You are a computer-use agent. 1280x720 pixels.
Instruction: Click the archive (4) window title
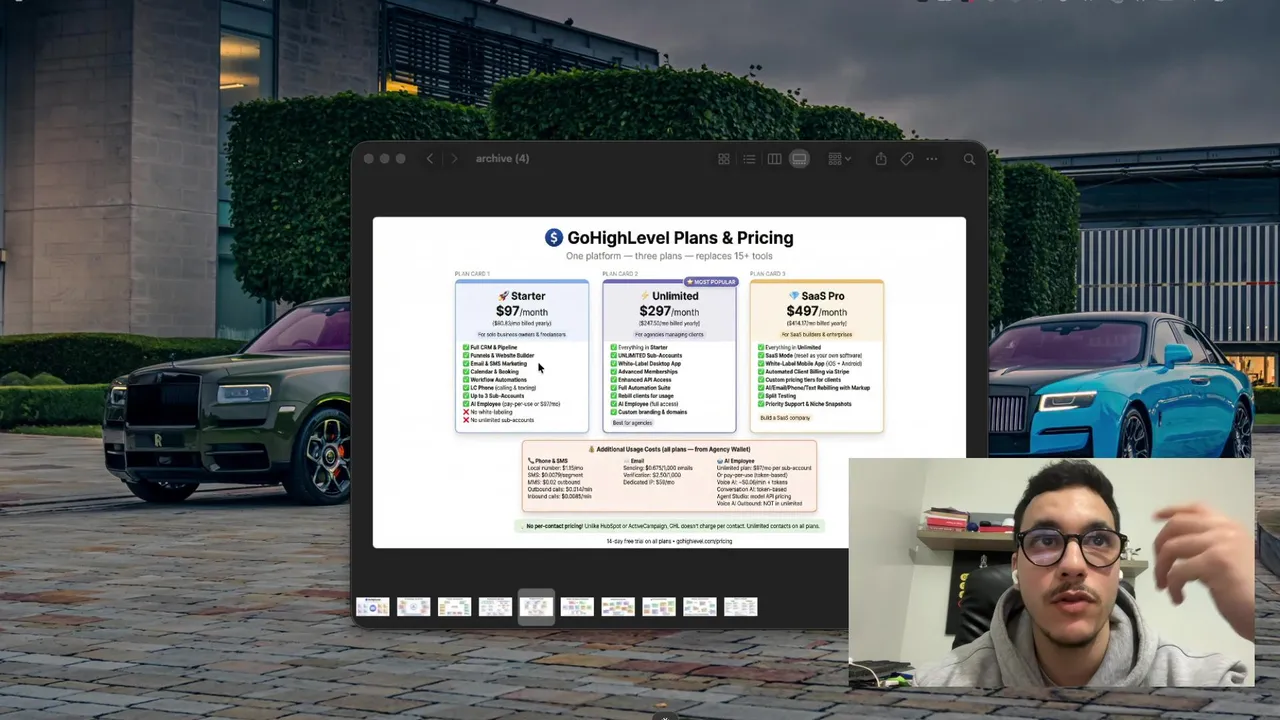click(x=503, y=159)
